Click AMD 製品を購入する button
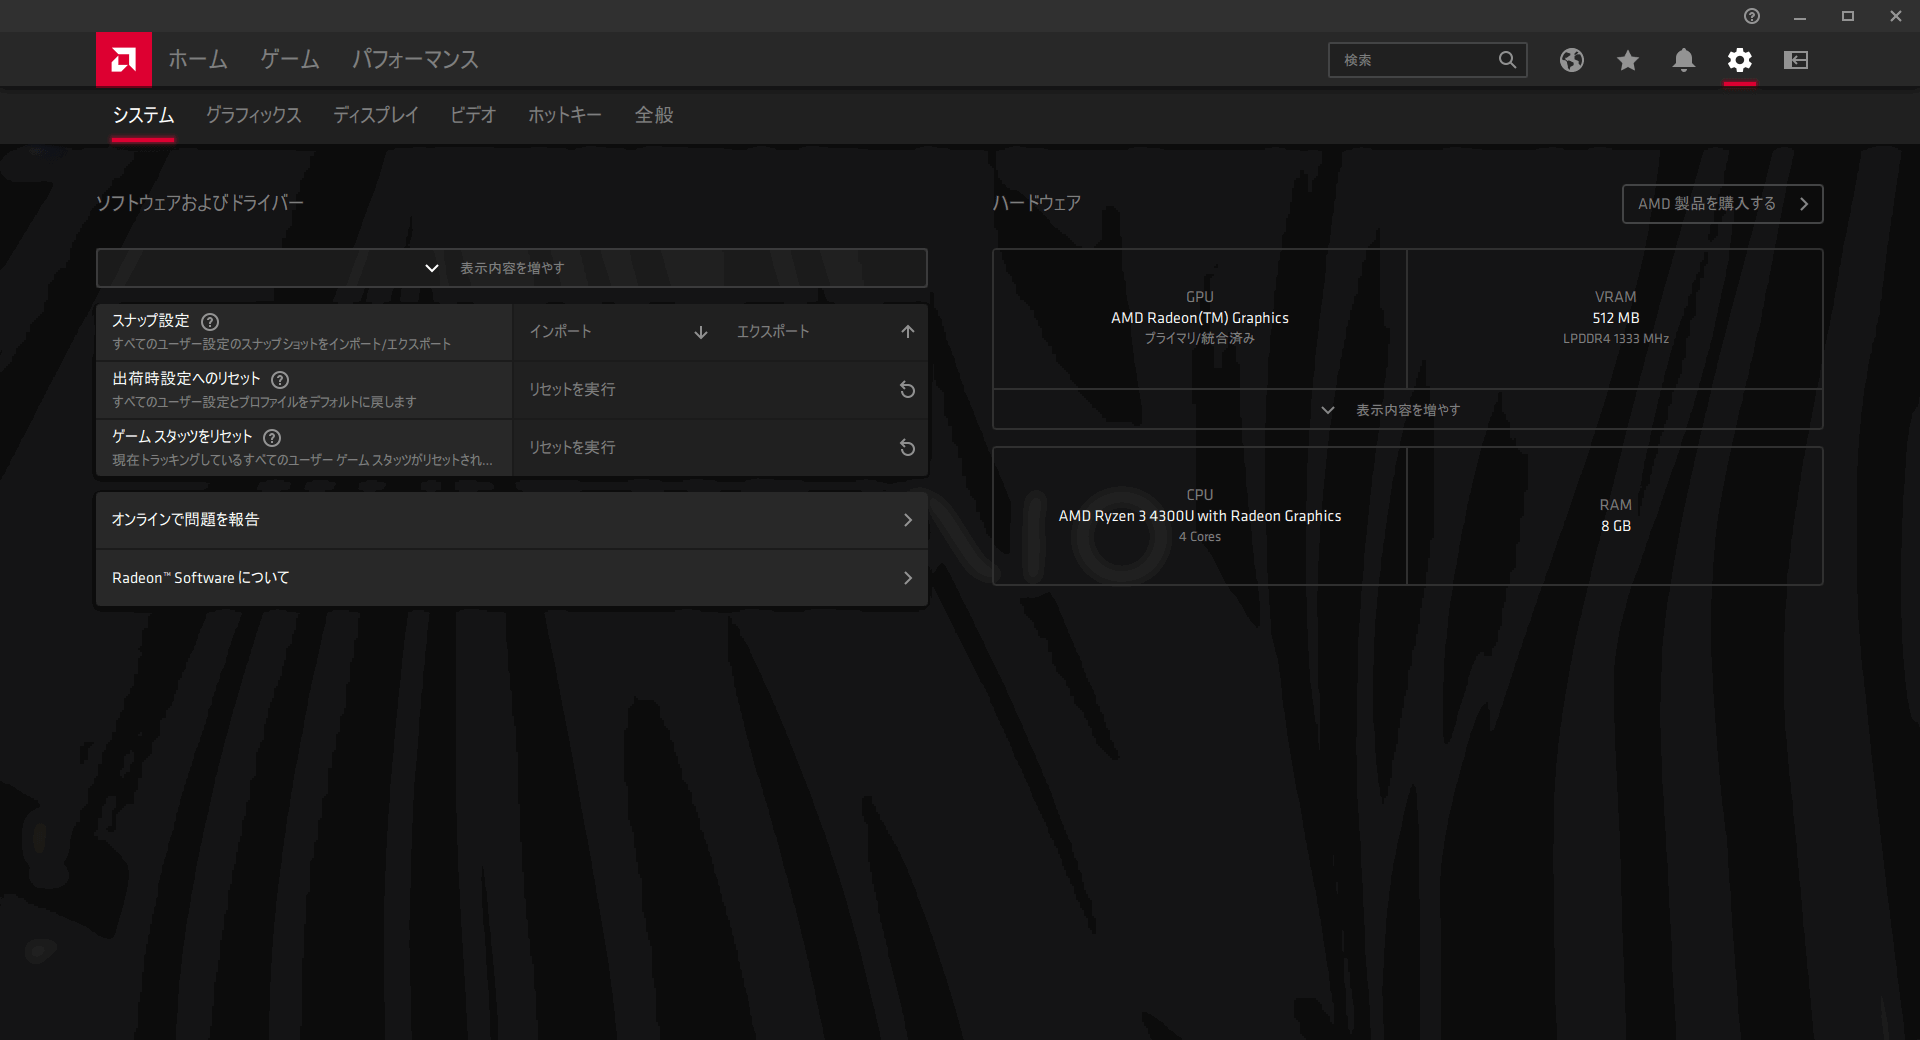Viewport: 1920px width, 1040px height. (x=1723, y=204)
